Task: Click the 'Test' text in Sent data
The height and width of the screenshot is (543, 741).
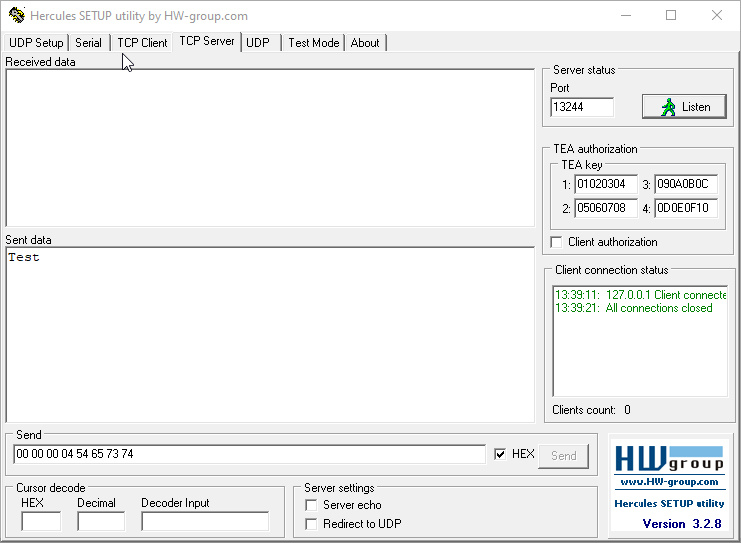Action: (24, 258)
